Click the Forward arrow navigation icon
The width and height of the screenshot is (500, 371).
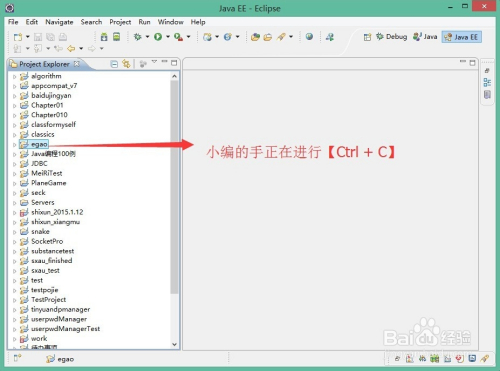click(92, 49)
